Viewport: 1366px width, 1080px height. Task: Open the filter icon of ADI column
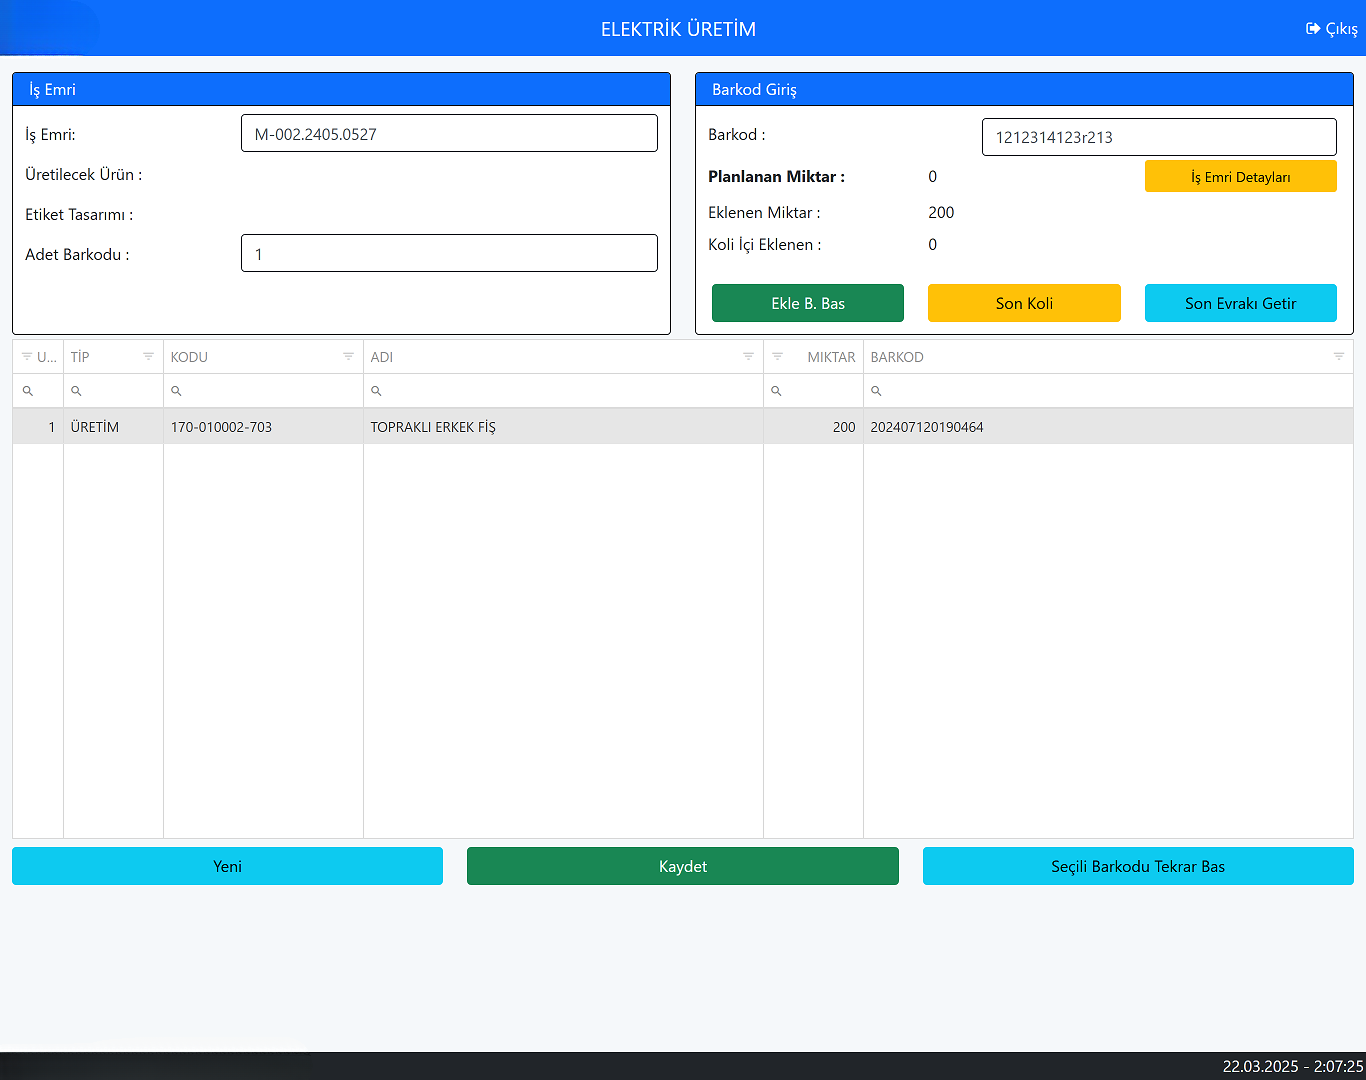tap(748, 357)
